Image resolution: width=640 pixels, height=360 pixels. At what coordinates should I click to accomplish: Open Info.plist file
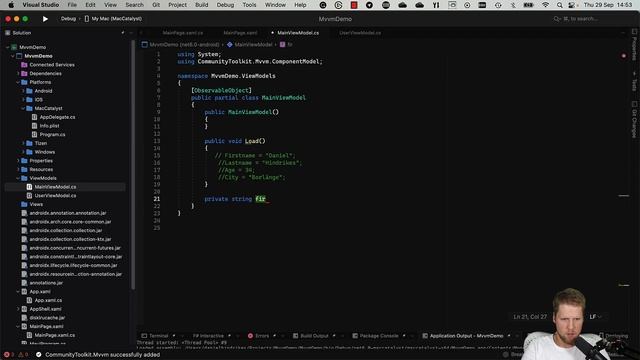[49, 126]
